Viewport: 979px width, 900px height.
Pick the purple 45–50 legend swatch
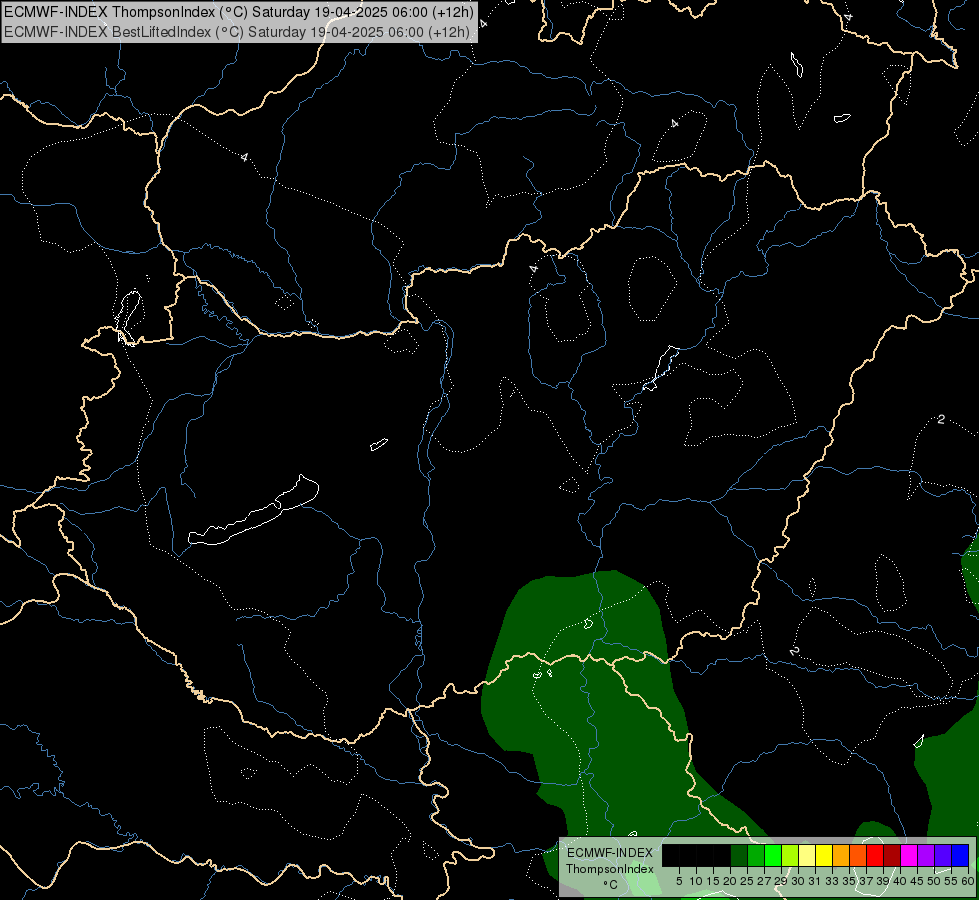click(x=926, y=855)
